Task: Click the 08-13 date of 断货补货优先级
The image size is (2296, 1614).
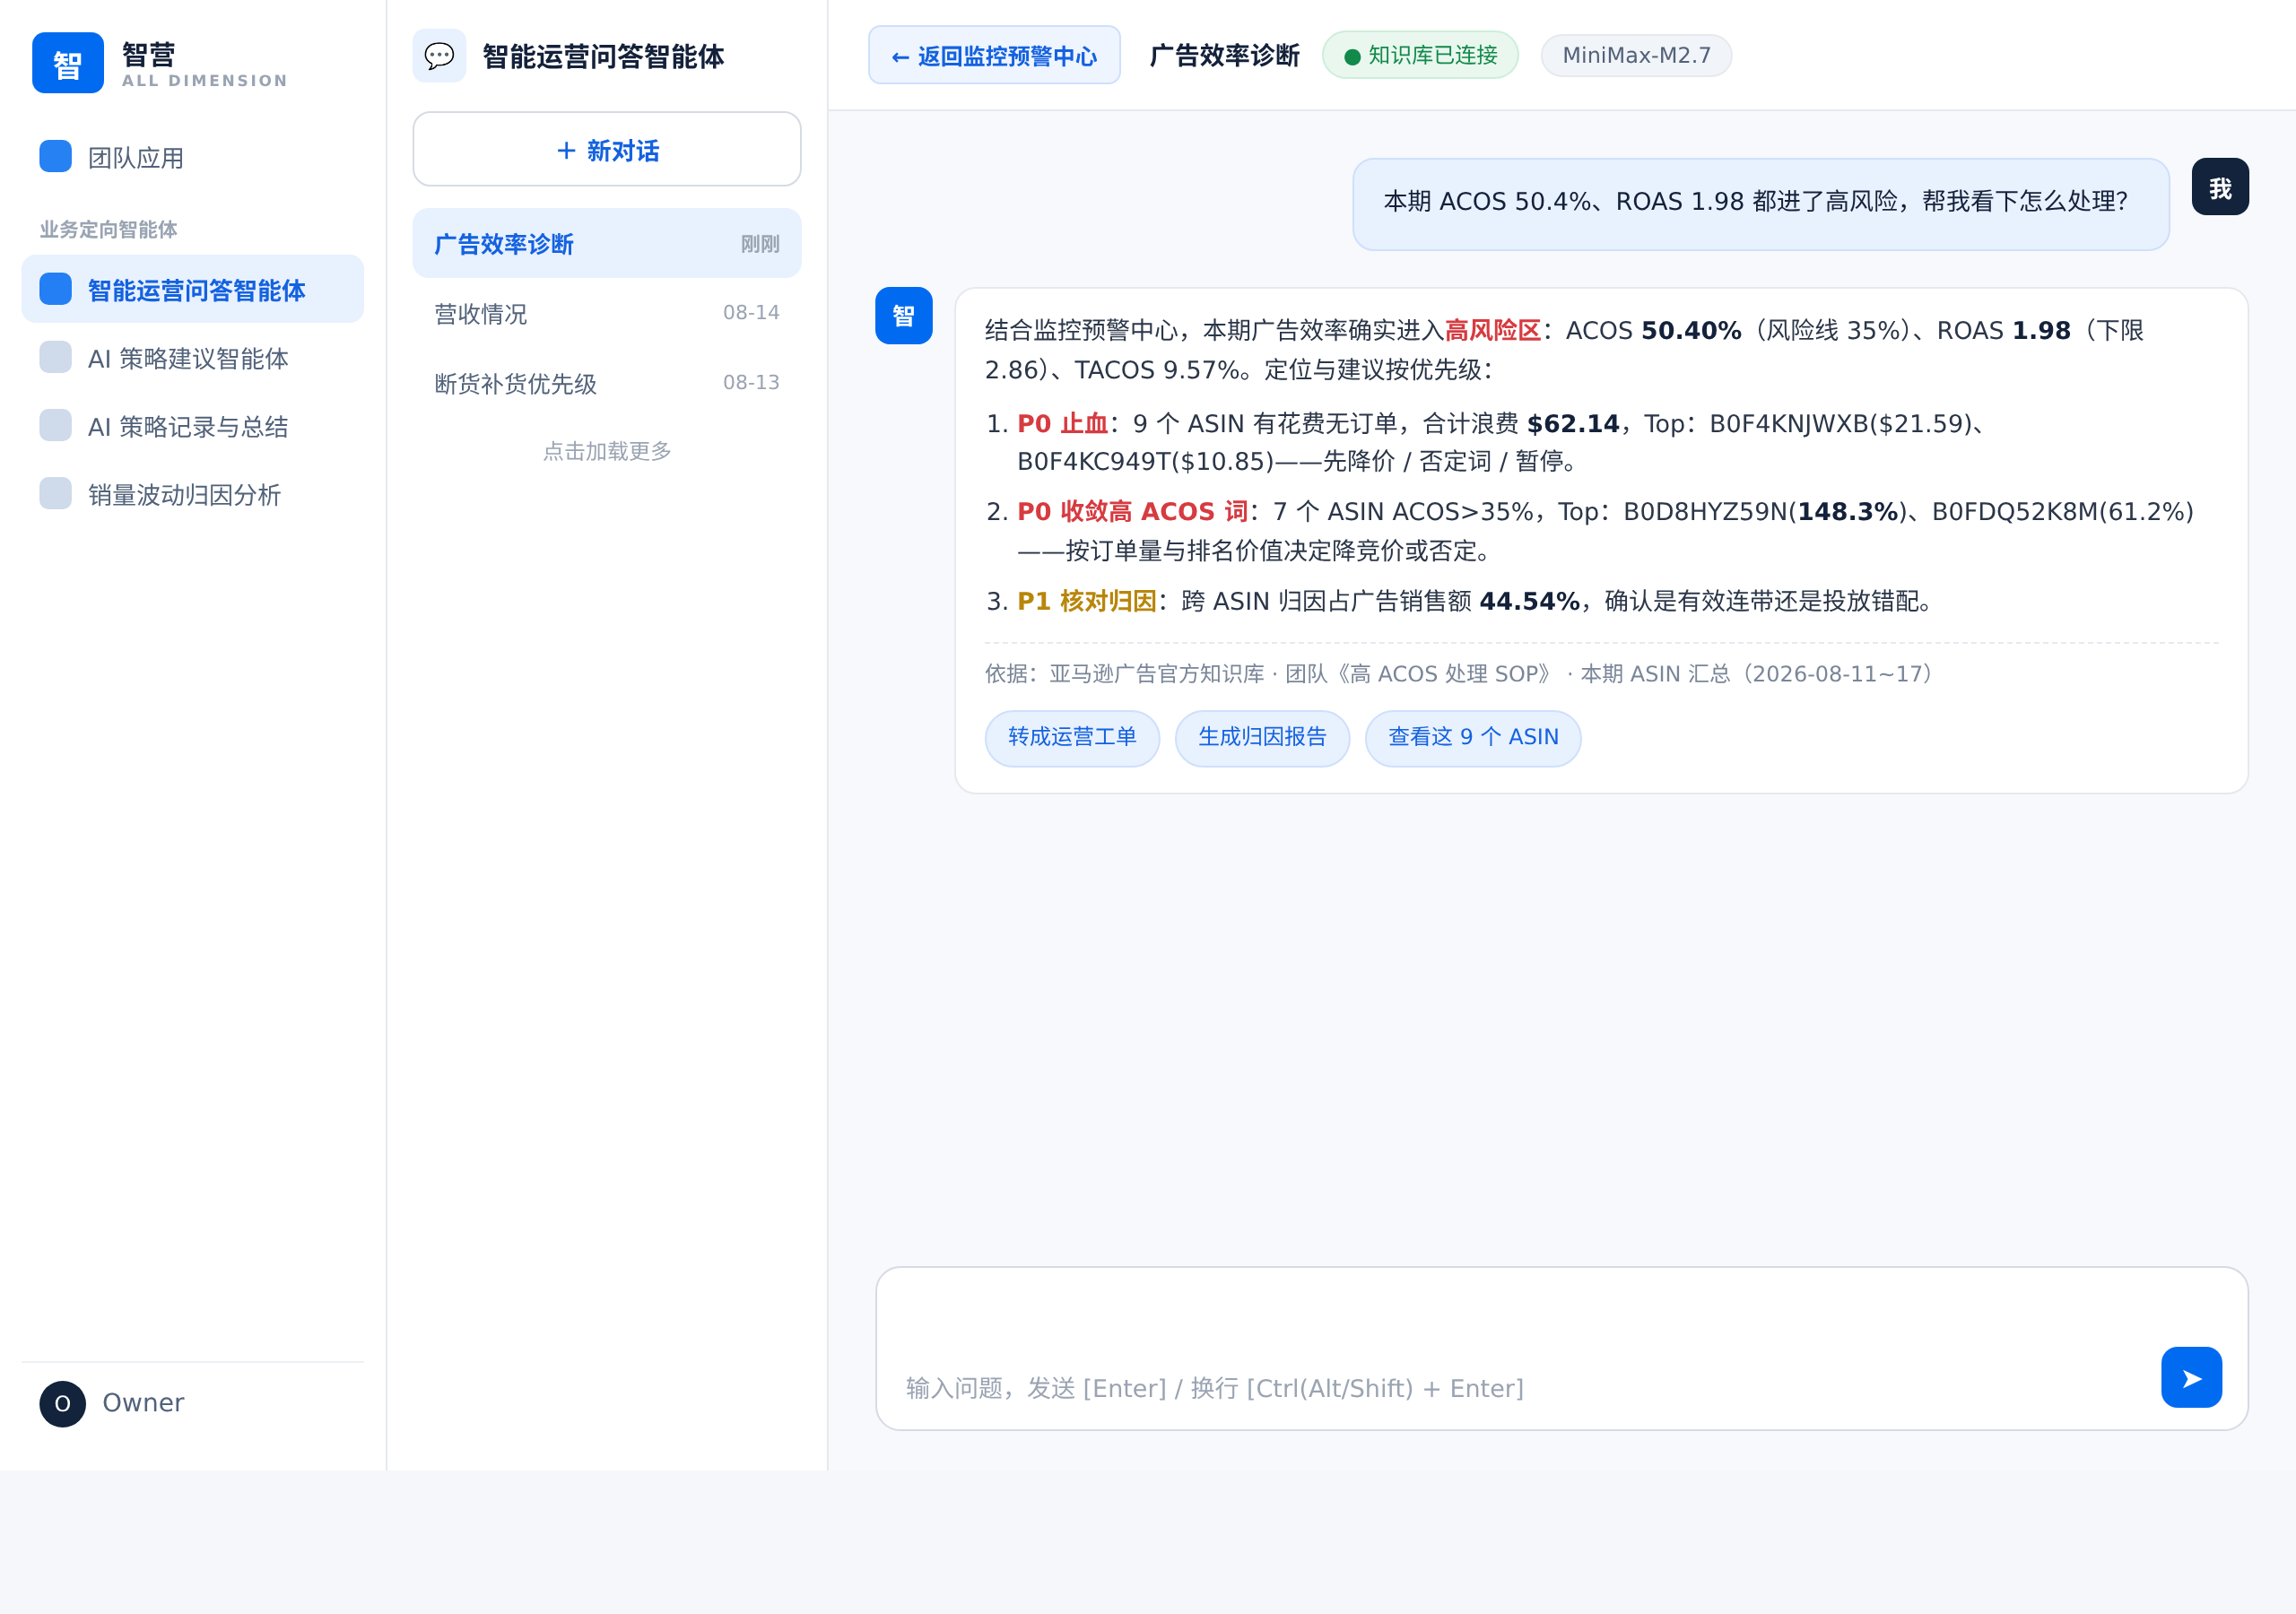Action: pyautogui.click(x=751, y=382)
